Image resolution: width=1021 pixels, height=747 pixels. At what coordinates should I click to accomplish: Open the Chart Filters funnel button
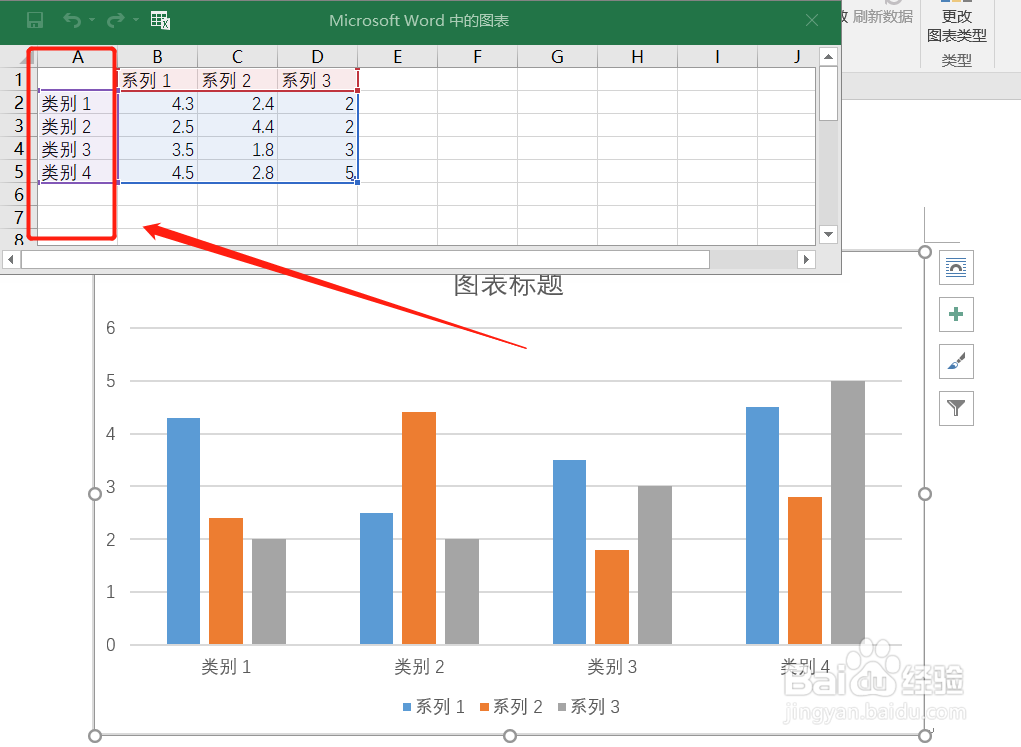[956, 408]
